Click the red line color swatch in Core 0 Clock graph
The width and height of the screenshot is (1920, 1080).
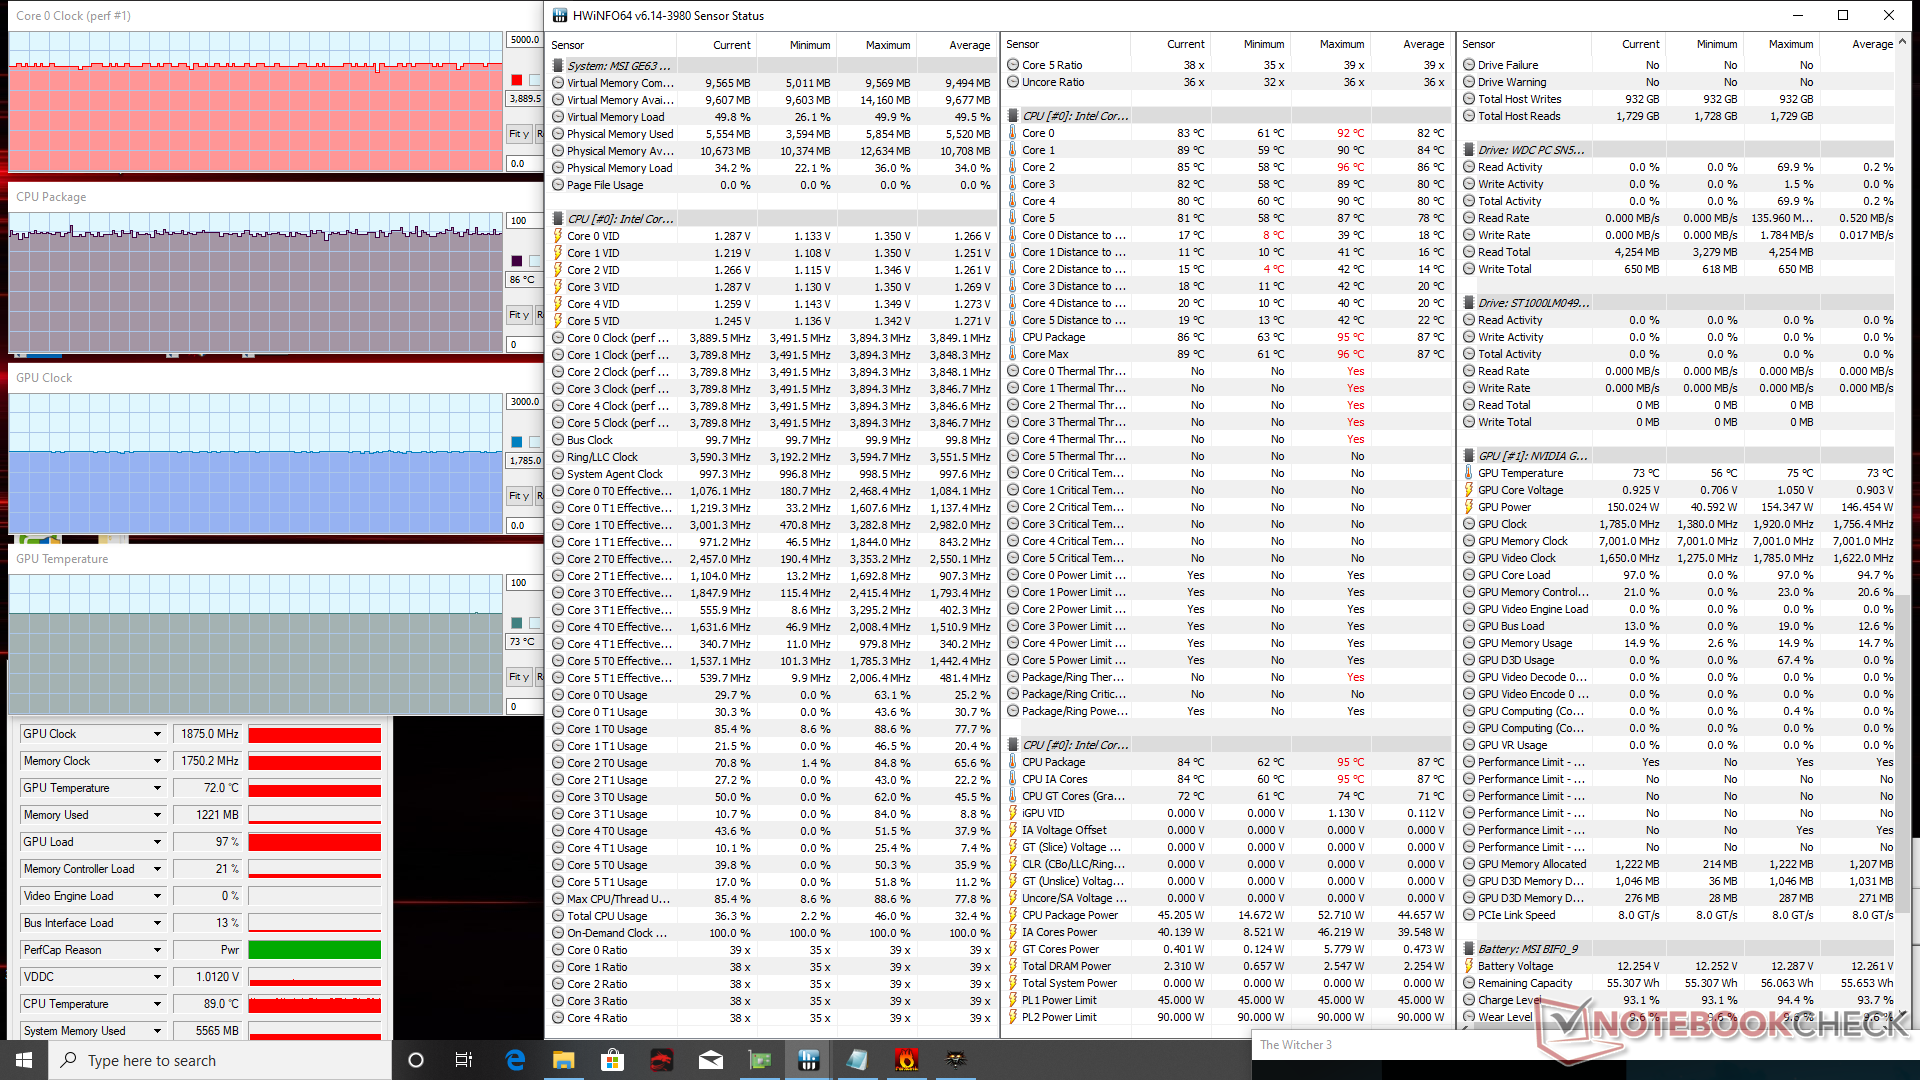(516, 80)
